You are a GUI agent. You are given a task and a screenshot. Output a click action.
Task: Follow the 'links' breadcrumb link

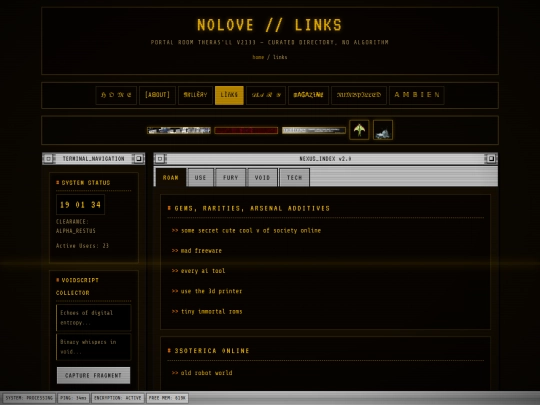(x=280, y=57)
